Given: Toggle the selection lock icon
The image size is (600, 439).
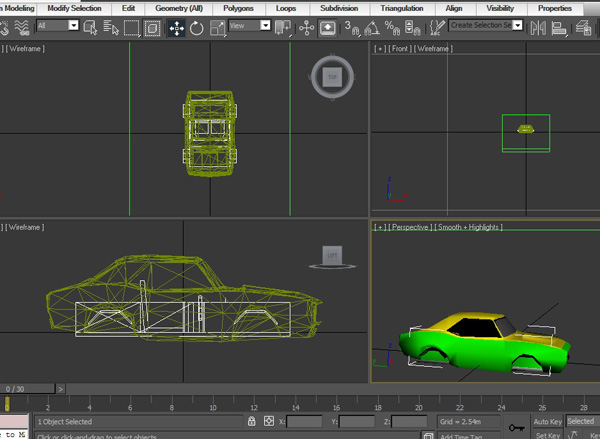Looking at the screenshot, I should point(254,422).
